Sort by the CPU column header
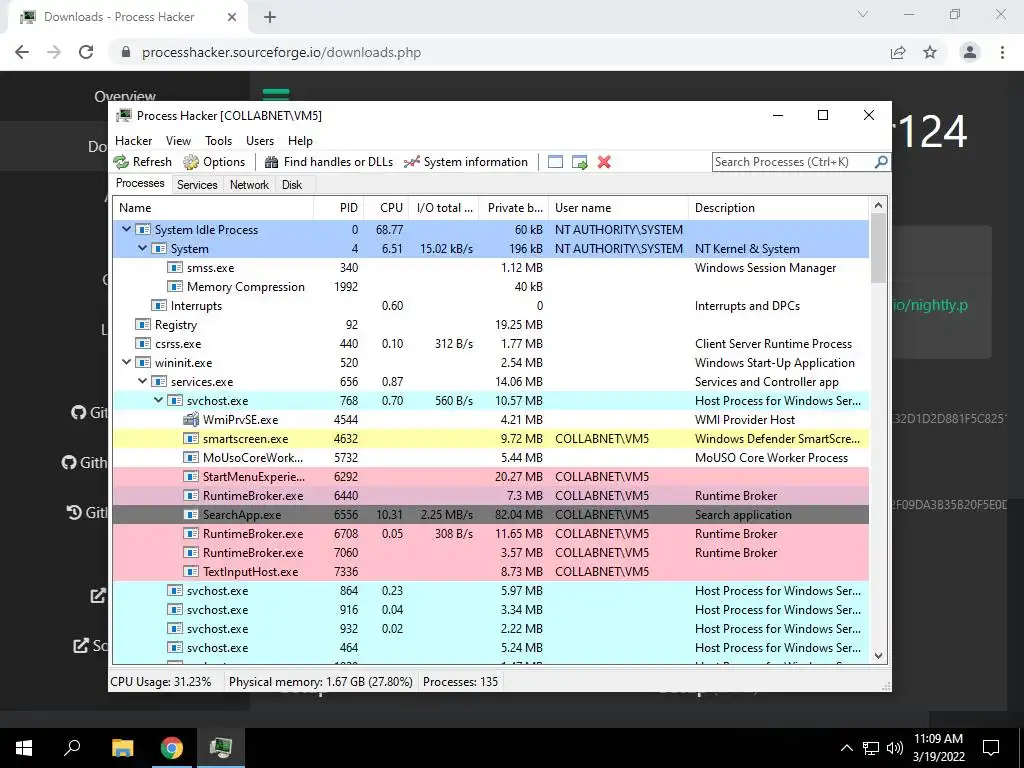This screenshot has height=768, width=1024. pos(386,208)
